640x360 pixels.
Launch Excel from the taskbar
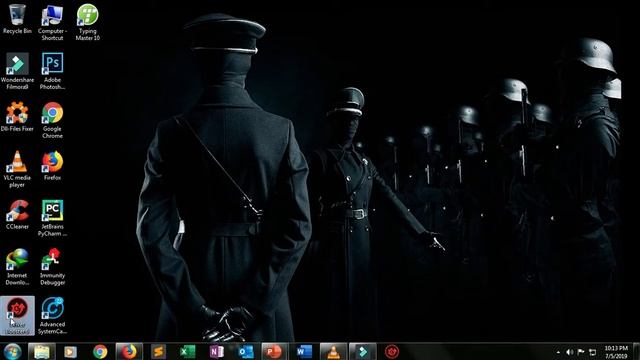point(187,351)
